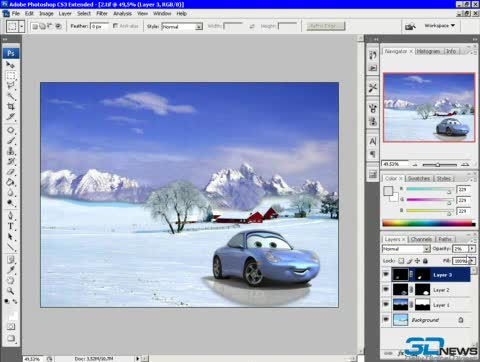The image size is (480, 362).
Task: Select the Clone Stamp tool
Action: (x=11, y=151)
